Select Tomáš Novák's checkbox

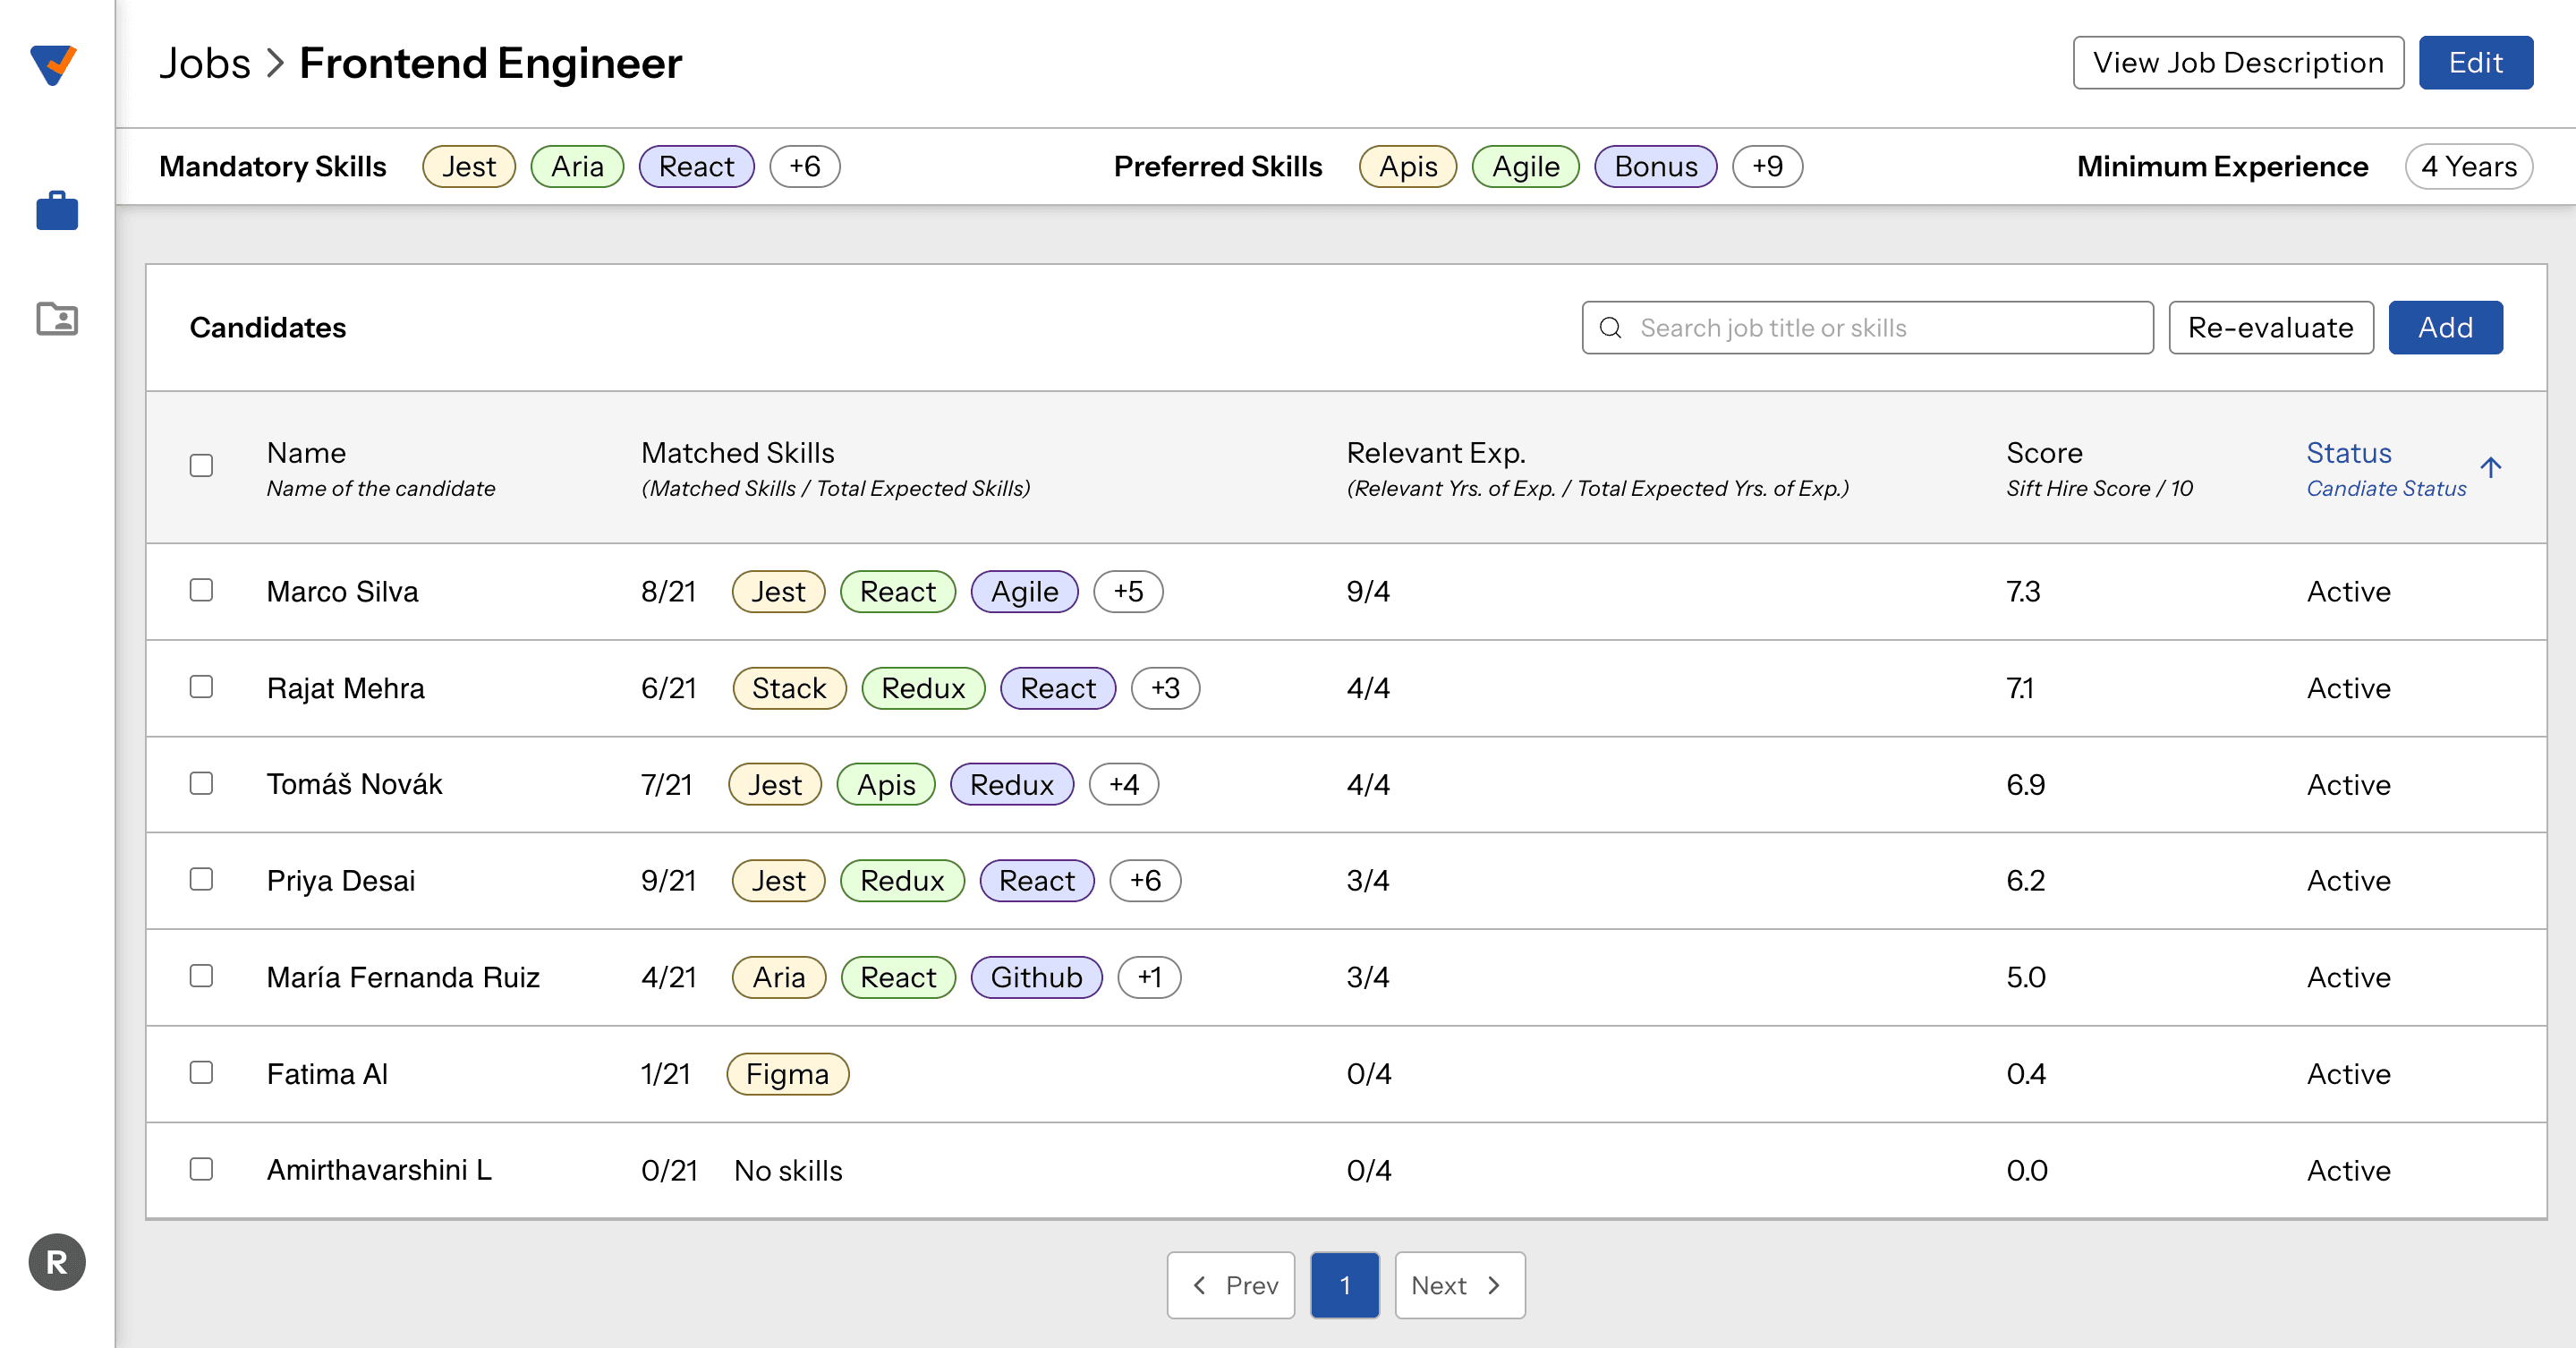click(201, 783)
